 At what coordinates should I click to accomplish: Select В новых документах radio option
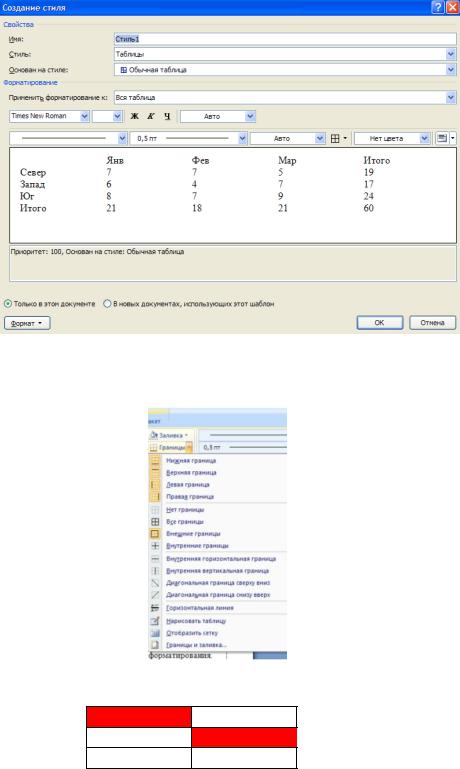(x=107, y=304)
